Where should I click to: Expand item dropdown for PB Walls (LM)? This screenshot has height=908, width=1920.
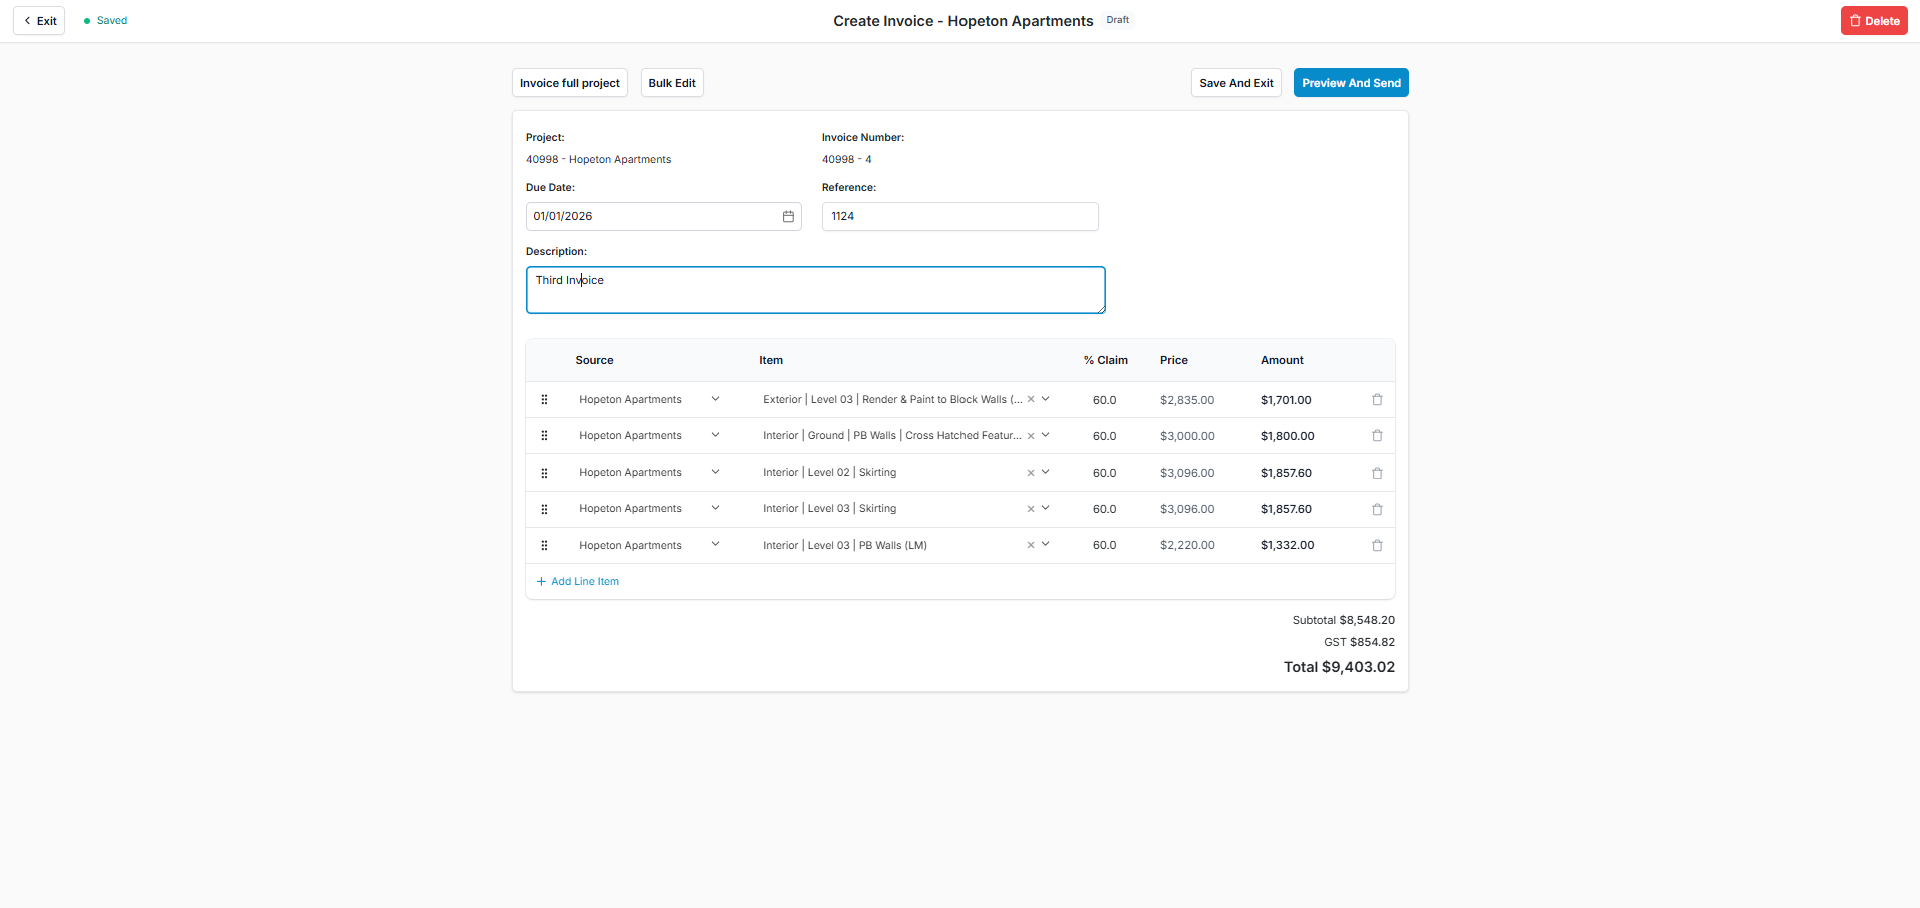[x=1046, y=545]
